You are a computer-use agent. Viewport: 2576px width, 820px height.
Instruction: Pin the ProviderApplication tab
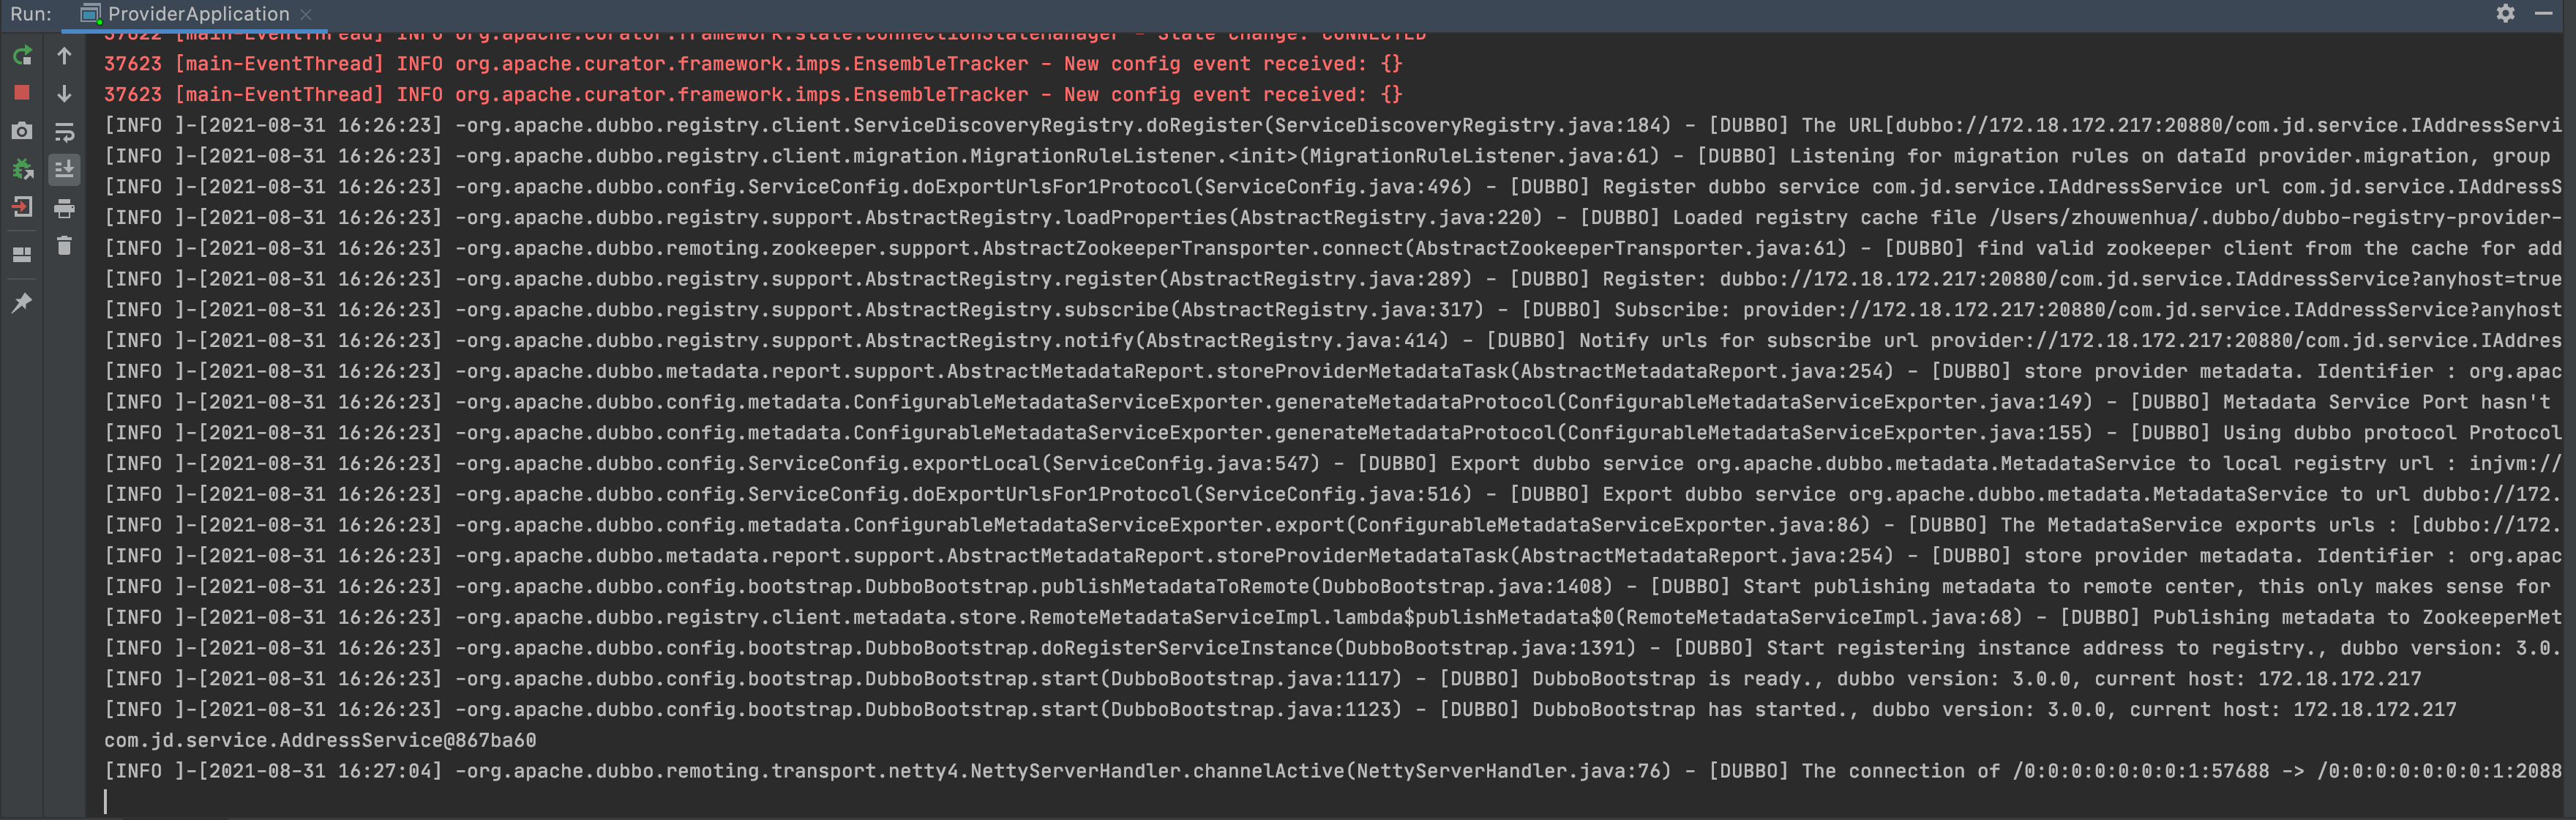click(x=22, y=303)
